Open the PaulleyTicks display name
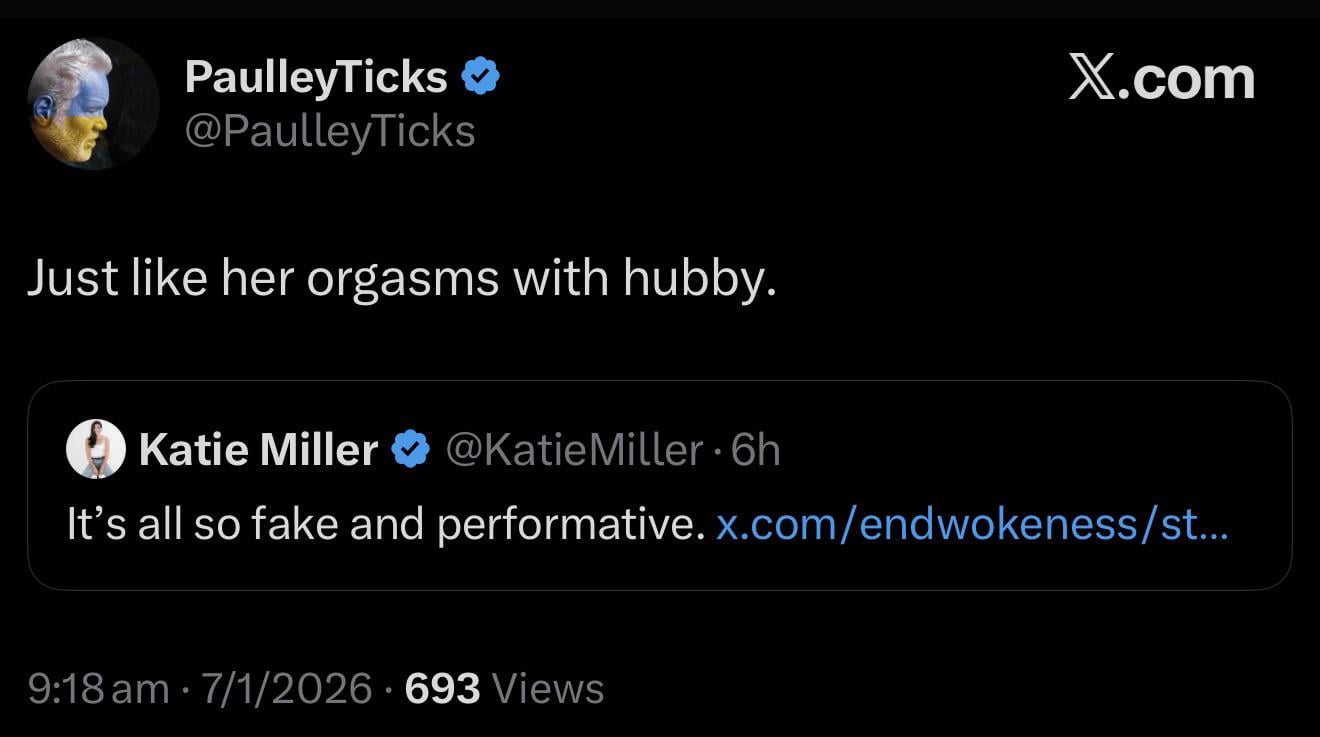The height and width of the screenshot is (737, 1320). point(316,77)
